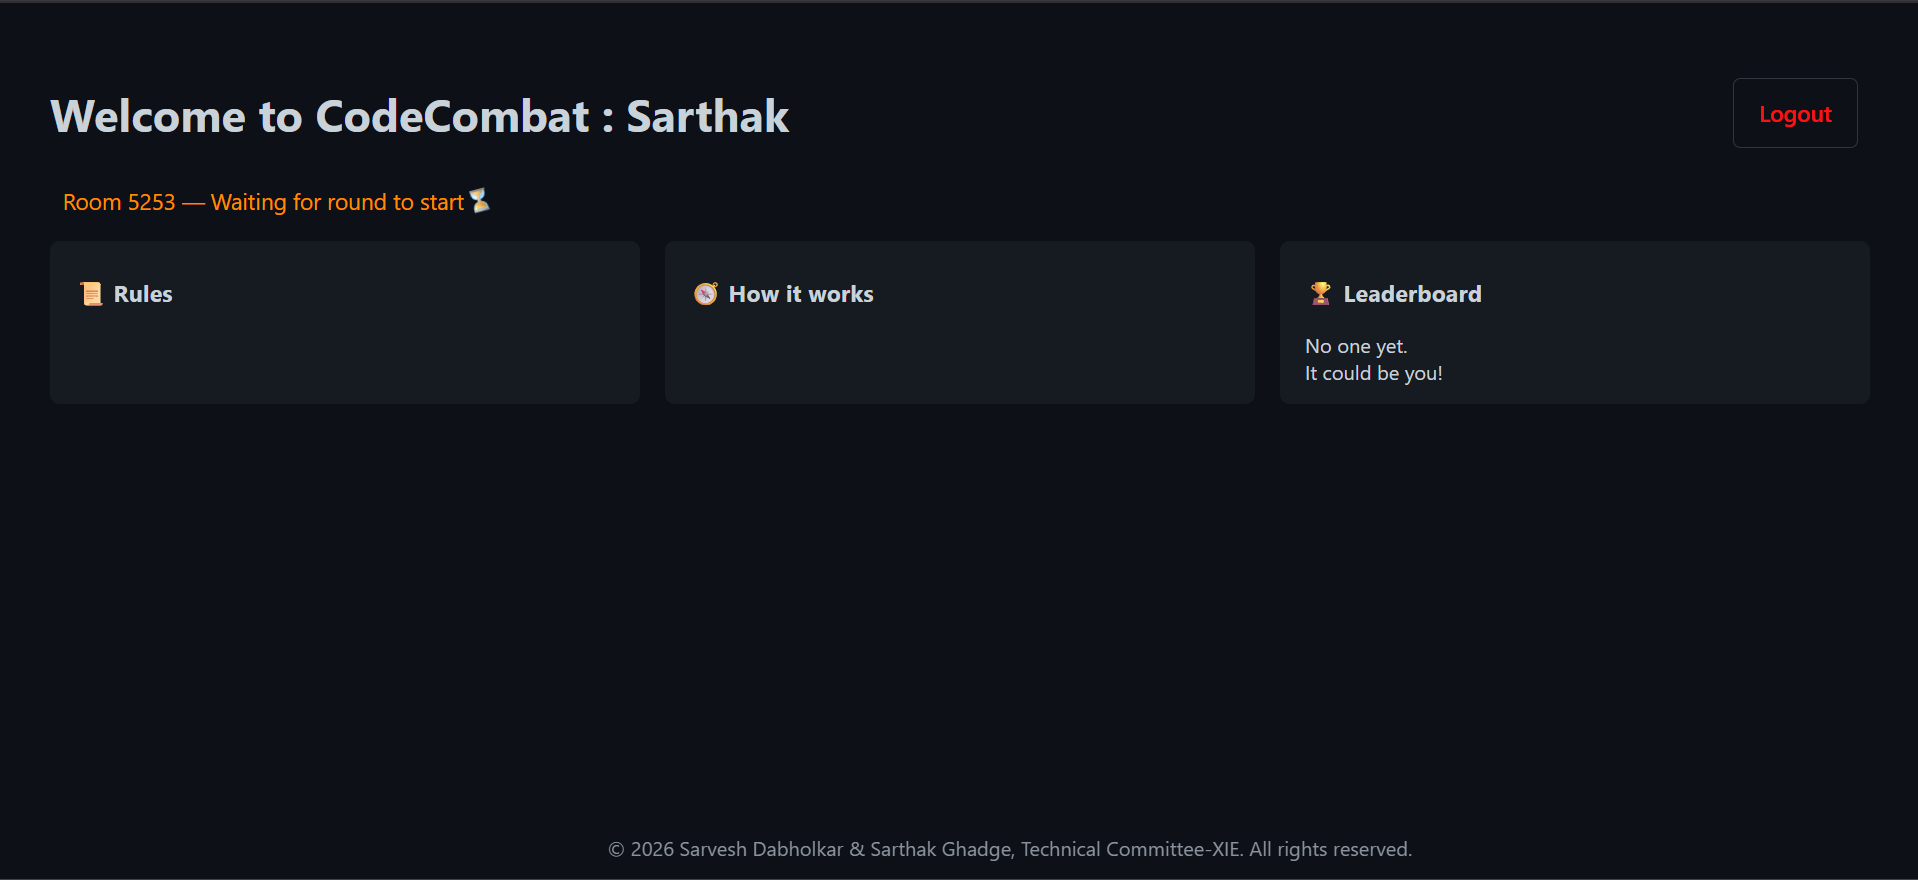Open the Leaderboard card panel
1918x880 pixels.
click(x=1575, y=322)
